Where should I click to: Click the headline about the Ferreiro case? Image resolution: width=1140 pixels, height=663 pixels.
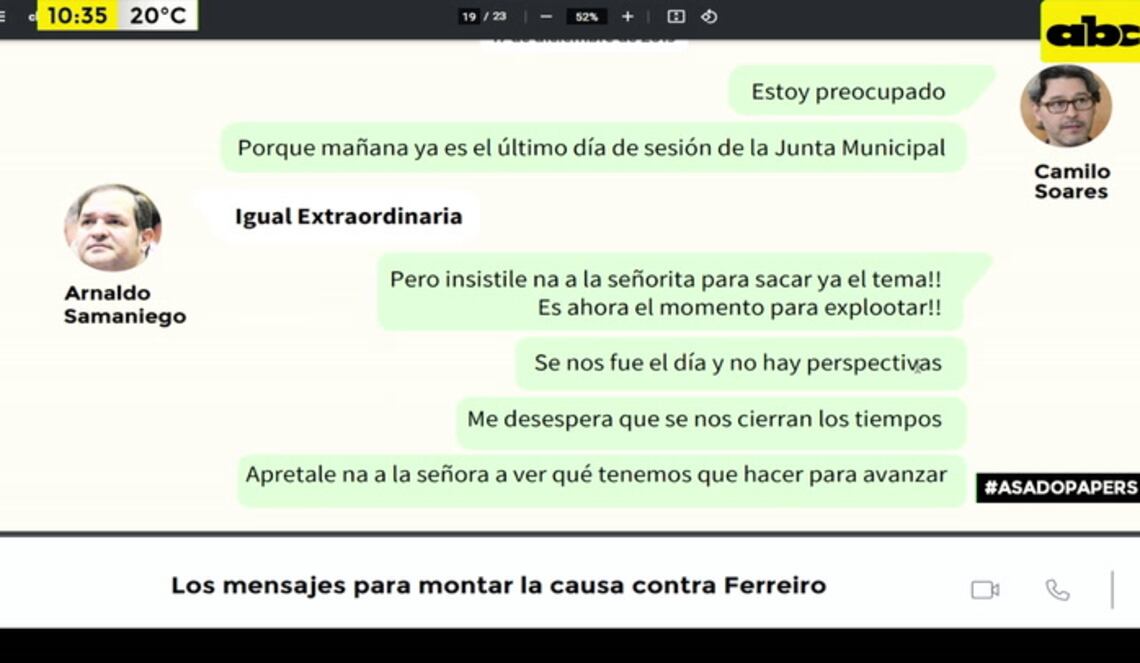point(498,585)
